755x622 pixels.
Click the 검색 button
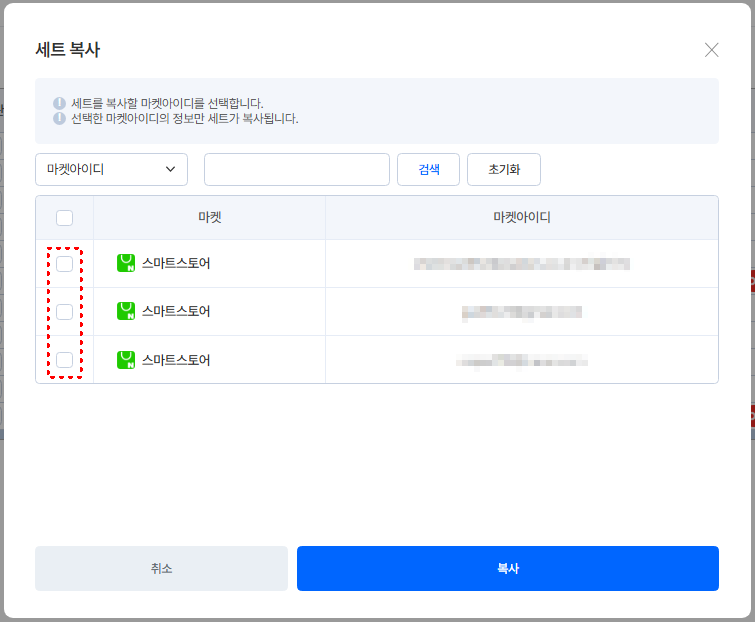[x=428, y=169]
